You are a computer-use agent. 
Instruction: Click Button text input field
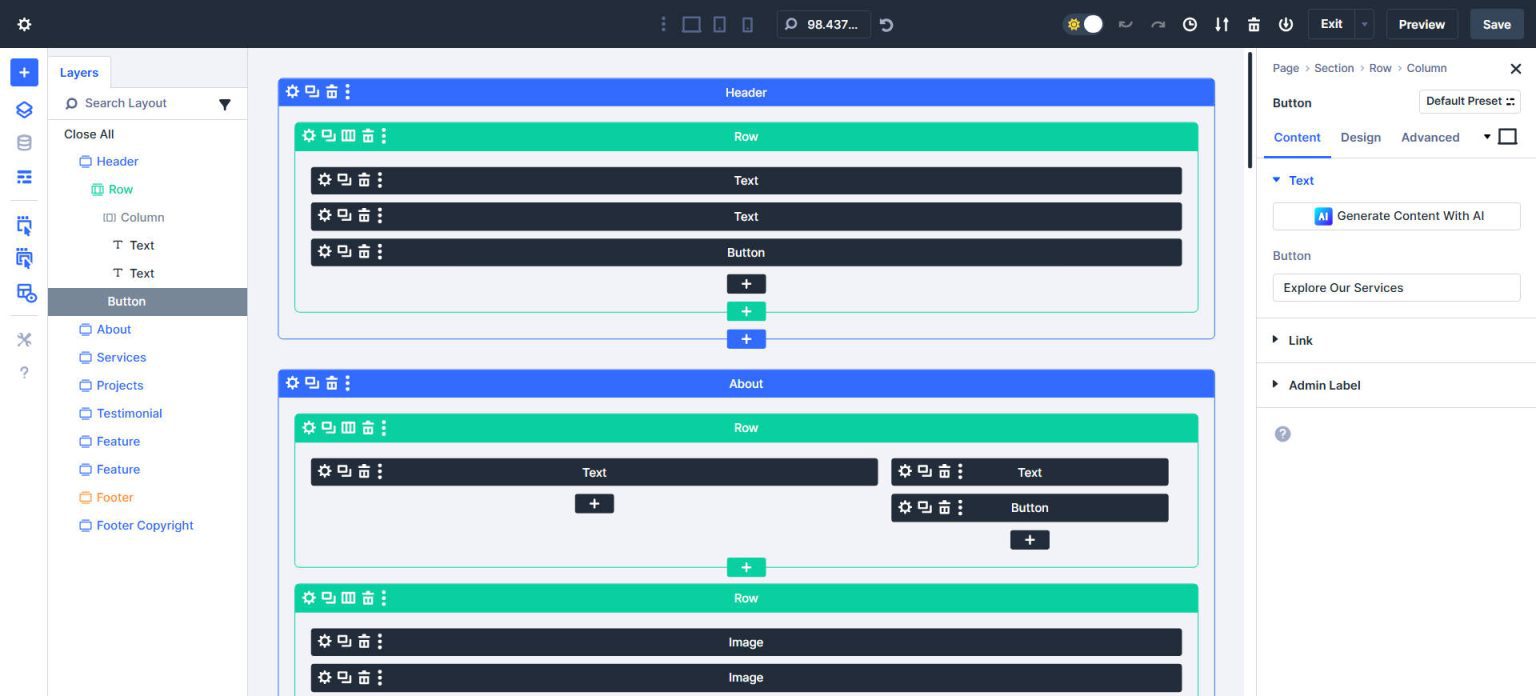click(1396, 288)
